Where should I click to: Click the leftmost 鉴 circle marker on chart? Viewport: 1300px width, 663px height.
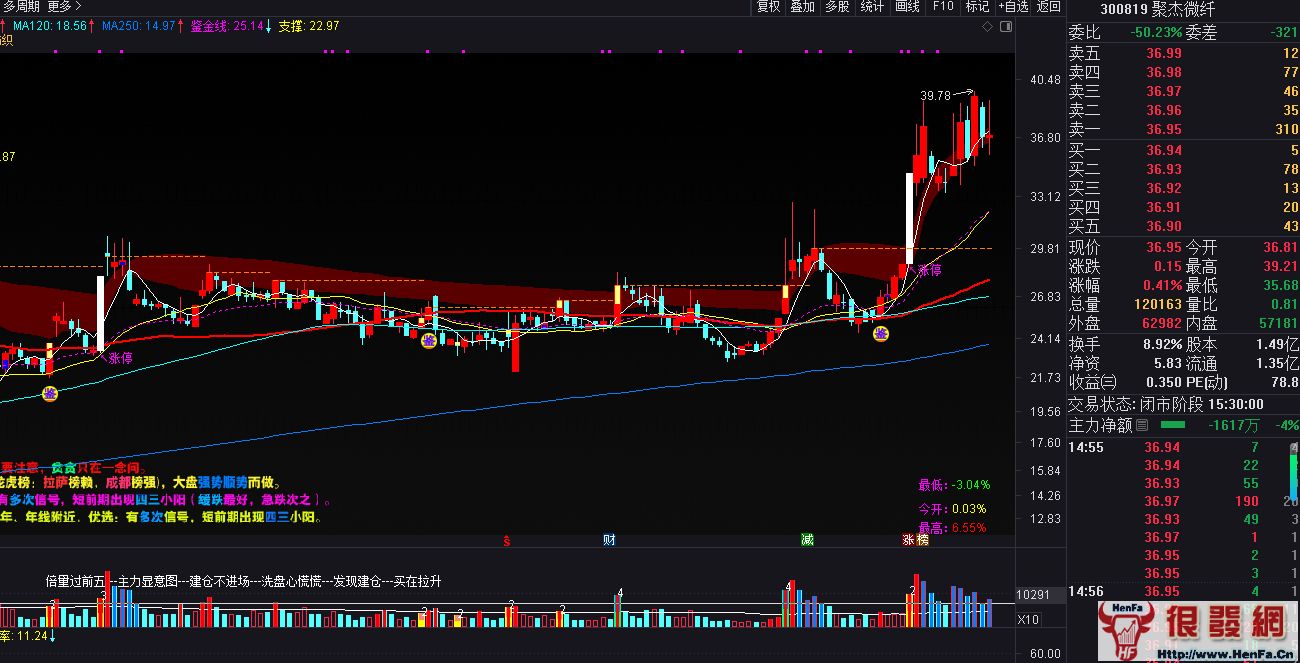tap(49, 394)
